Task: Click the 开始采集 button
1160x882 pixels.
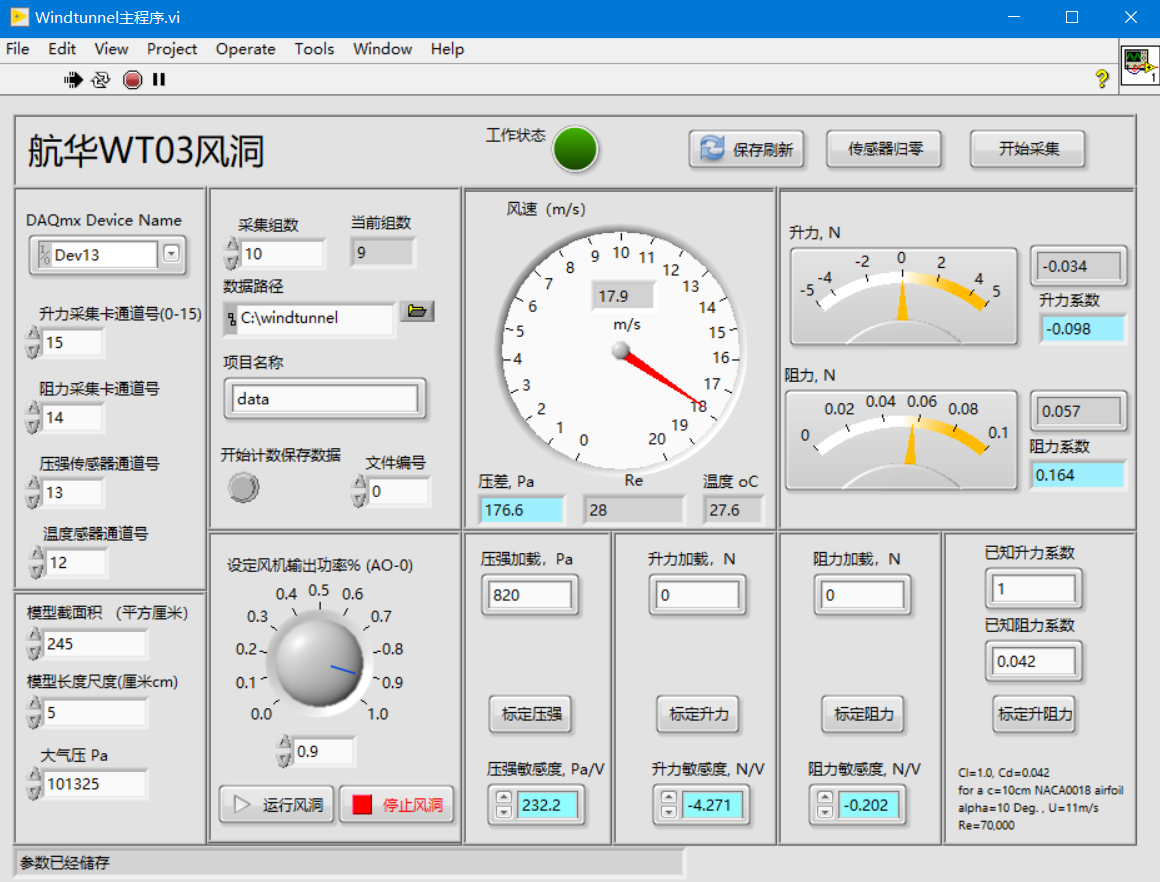Action: pyautogui.click(x=1028, y=149)
